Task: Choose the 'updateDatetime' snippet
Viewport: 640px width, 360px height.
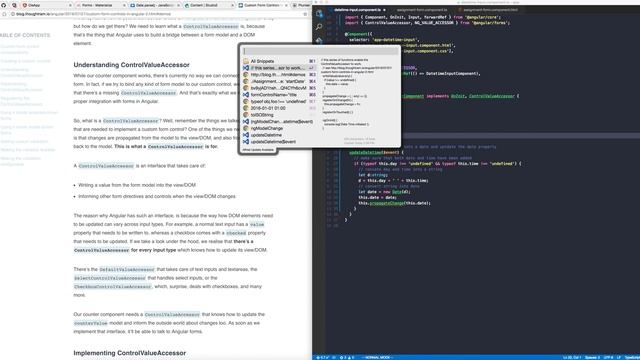Action: (x=279, y=135)
